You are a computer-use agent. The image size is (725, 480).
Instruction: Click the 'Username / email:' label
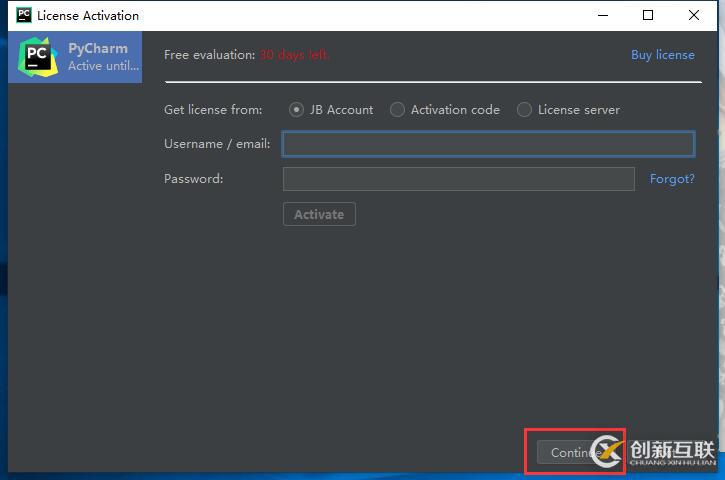point(217,144)
